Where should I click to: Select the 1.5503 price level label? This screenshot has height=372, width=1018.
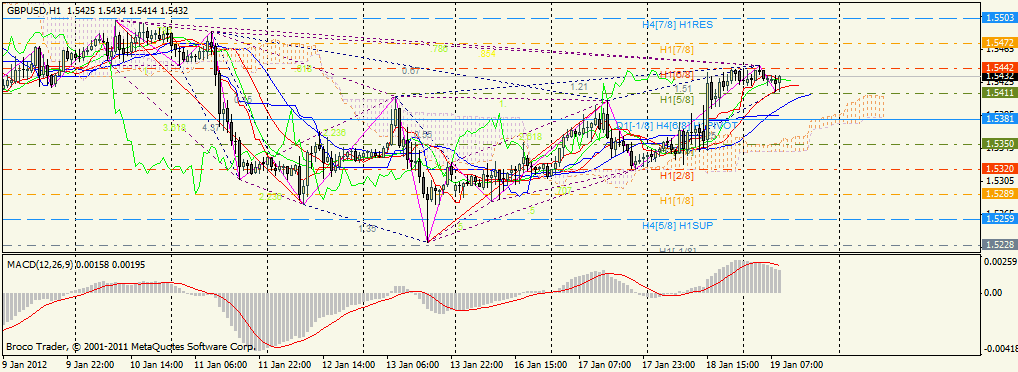pyautogui.click(x=1000, y=18)
